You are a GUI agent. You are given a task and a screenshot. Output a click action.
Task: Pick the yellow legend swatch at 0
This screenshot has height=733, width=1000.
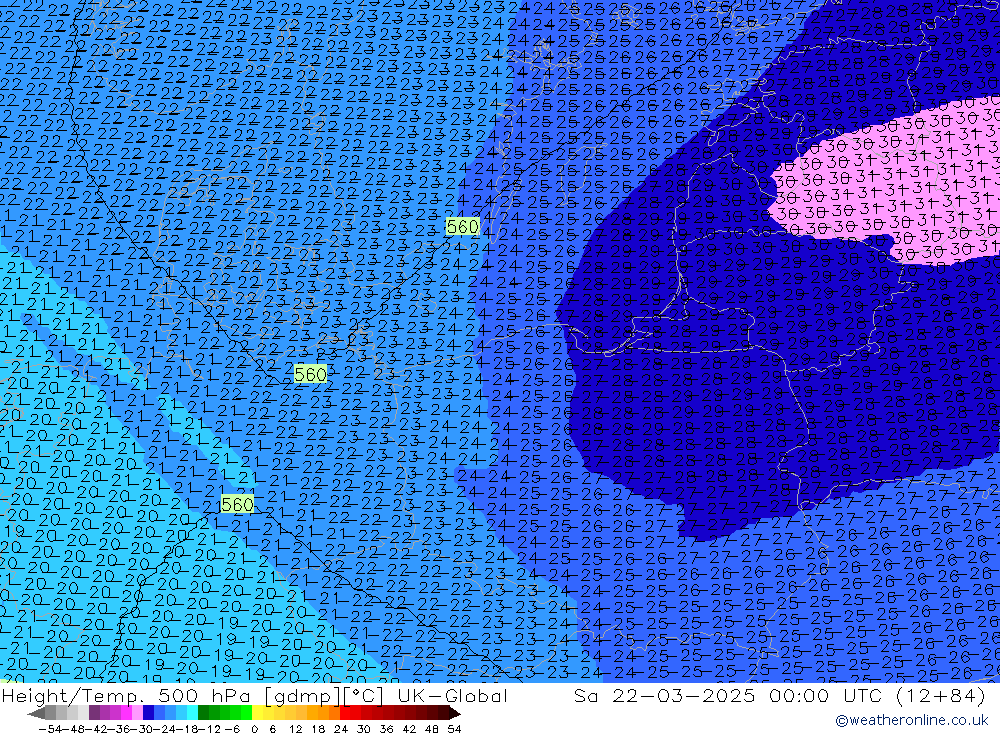[x=257, y=714]
